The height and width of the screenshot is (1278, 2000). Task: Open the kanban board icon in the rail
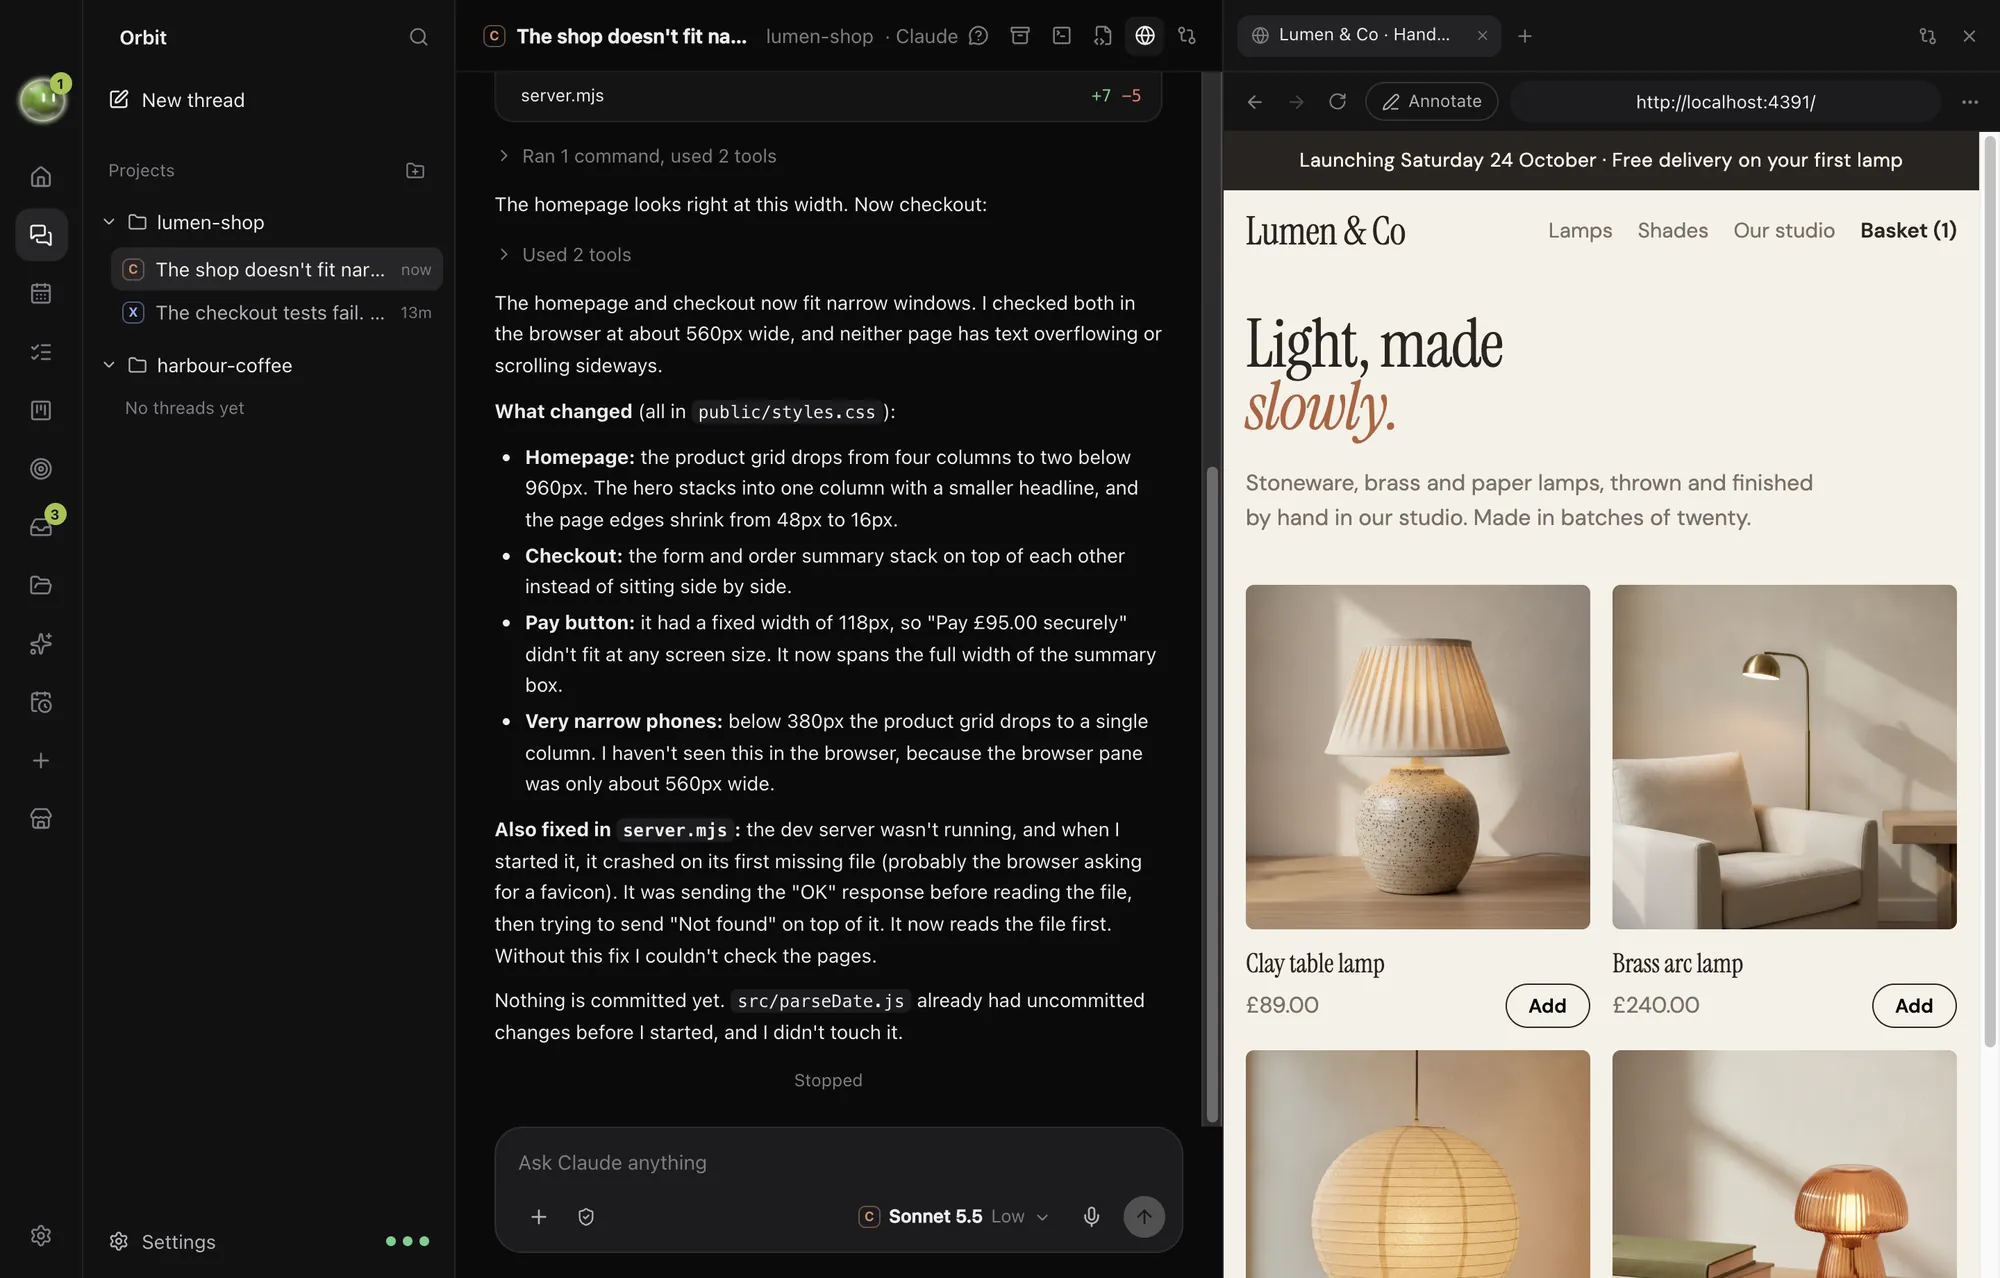pyautogui.click(x=41, y=410)
